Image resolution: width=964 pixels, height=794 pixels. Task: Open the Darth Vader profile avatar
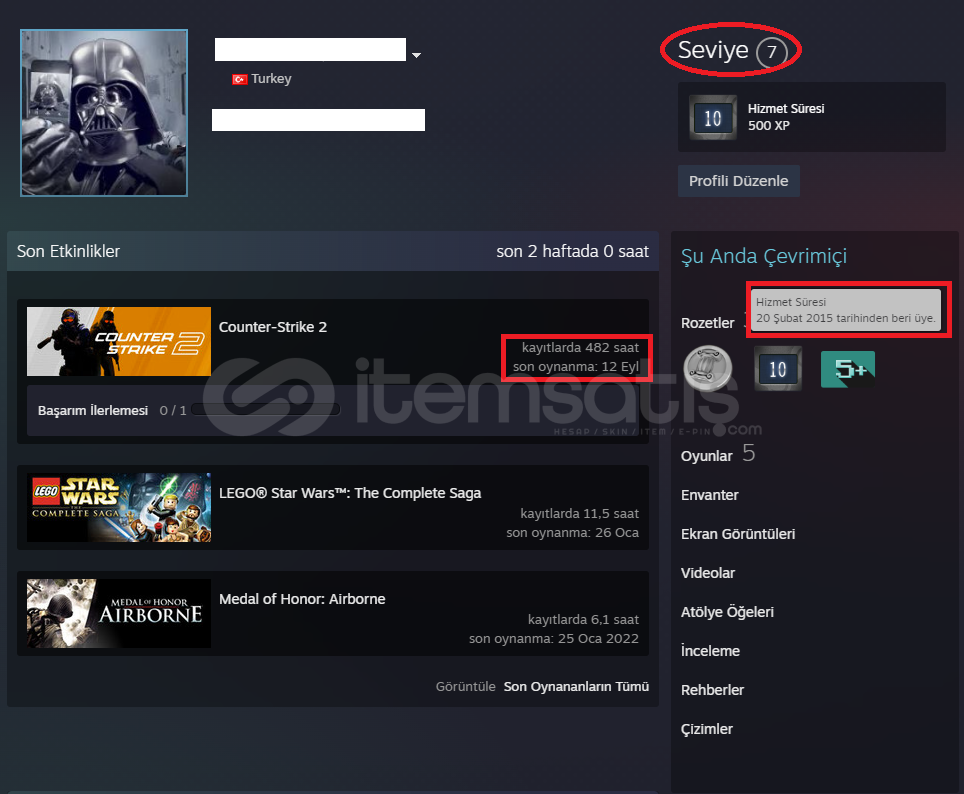coord(104,113)
